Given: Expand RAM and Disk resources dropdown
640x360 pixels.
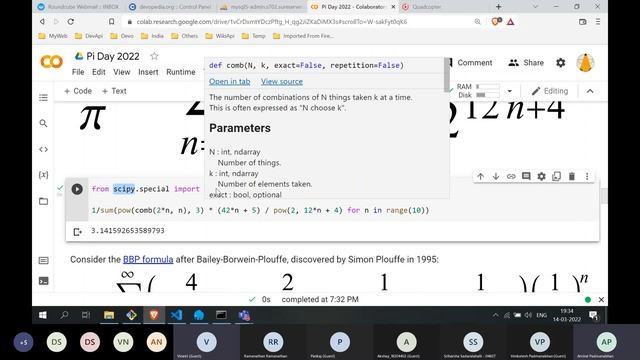Looking at the screenshot, I should pos(509,91).
